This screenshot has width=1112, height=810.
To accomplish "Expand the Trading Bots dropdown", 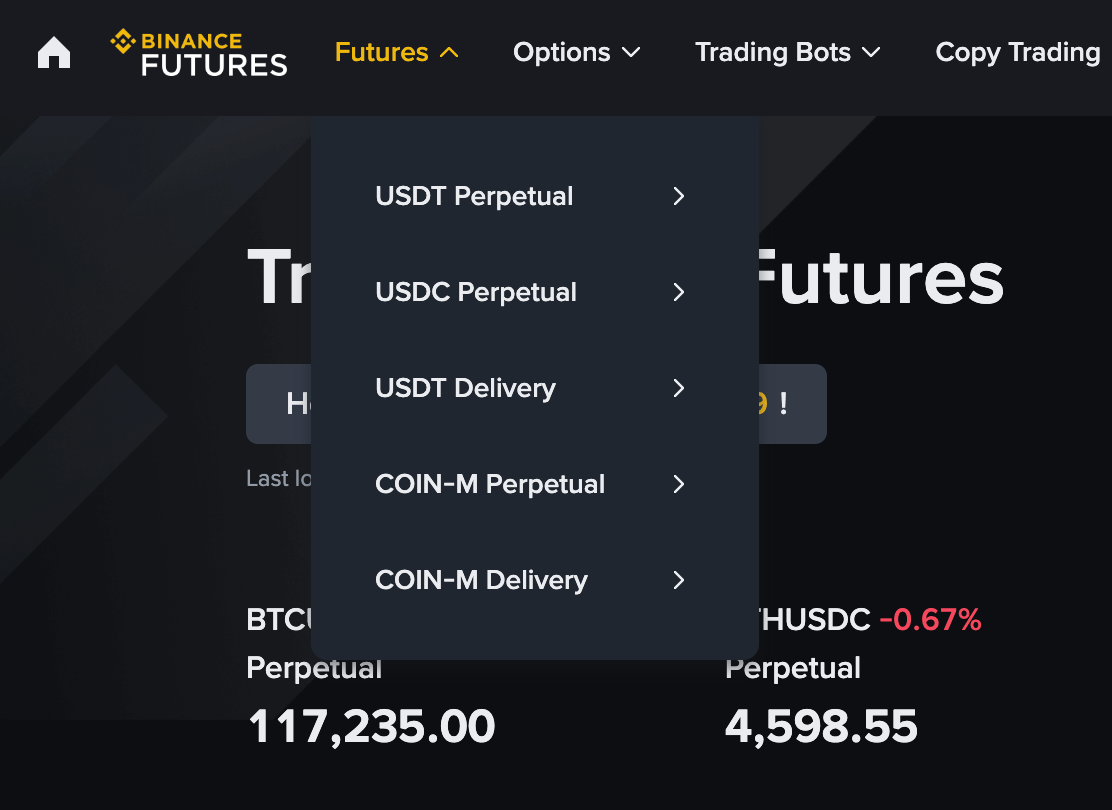I will 787,52.
